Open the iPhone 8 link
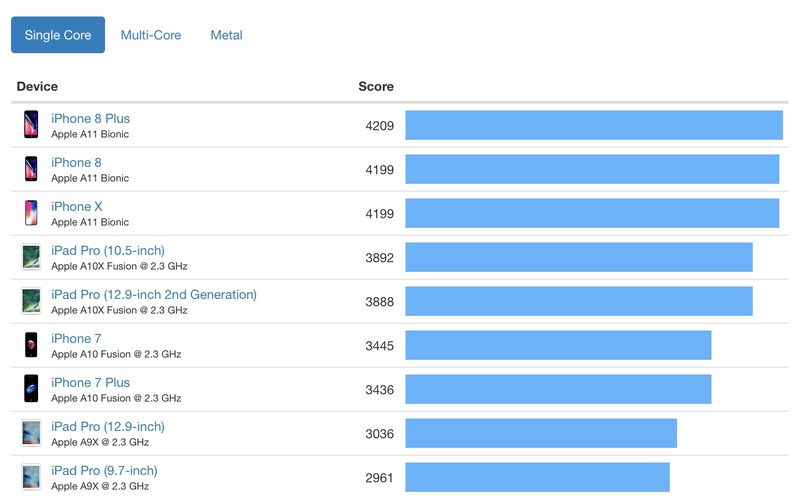This screenshot has height=496, width=800. click(x=76, y=162)
